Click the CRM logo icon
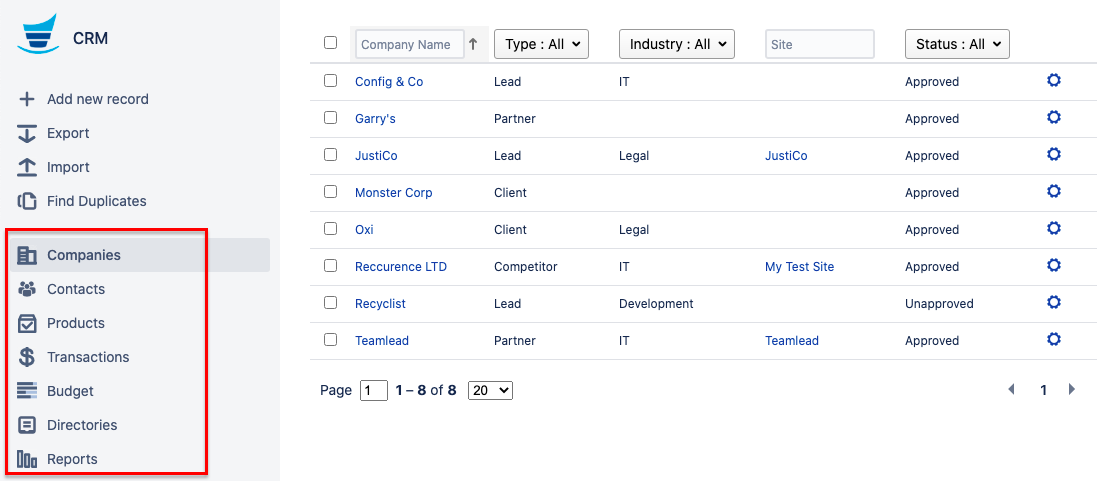Screen dimensions: 1111x481 coord(38,35)
